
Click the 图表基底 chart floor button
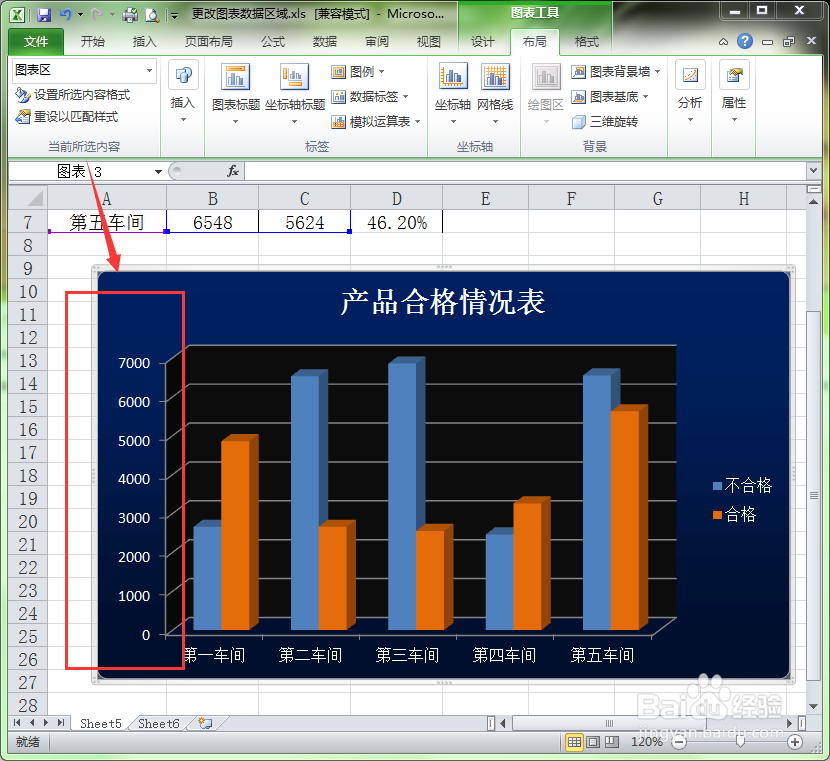pos(610,97)
